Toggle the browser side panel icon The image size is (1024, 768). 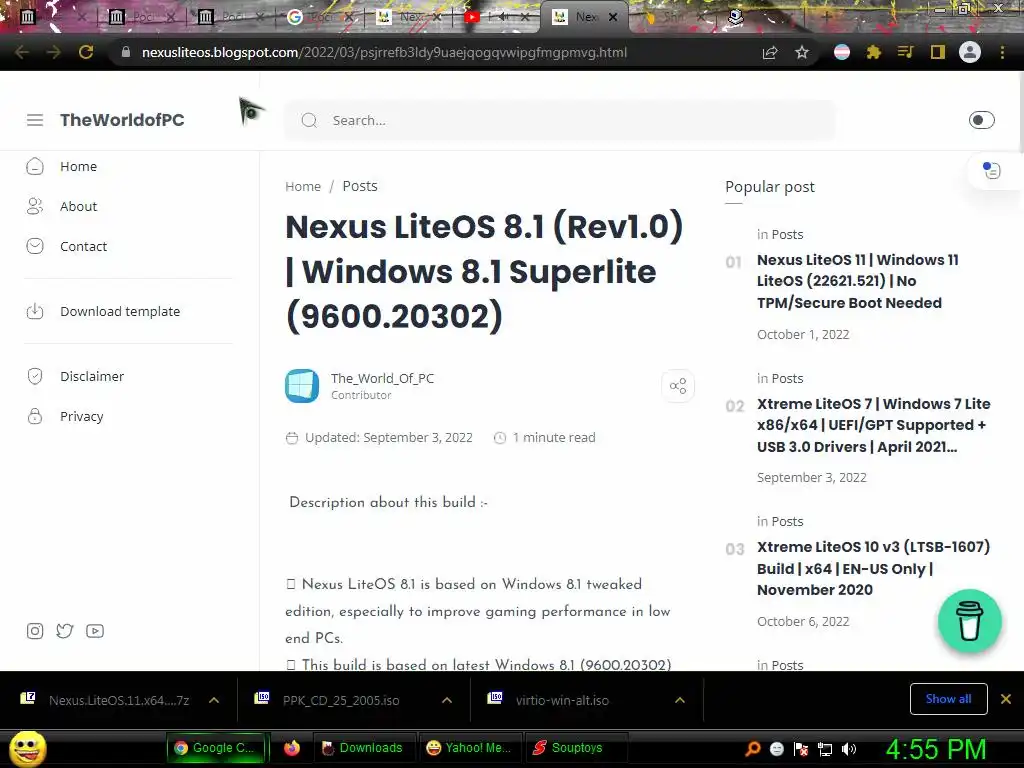tap(938, 52)
